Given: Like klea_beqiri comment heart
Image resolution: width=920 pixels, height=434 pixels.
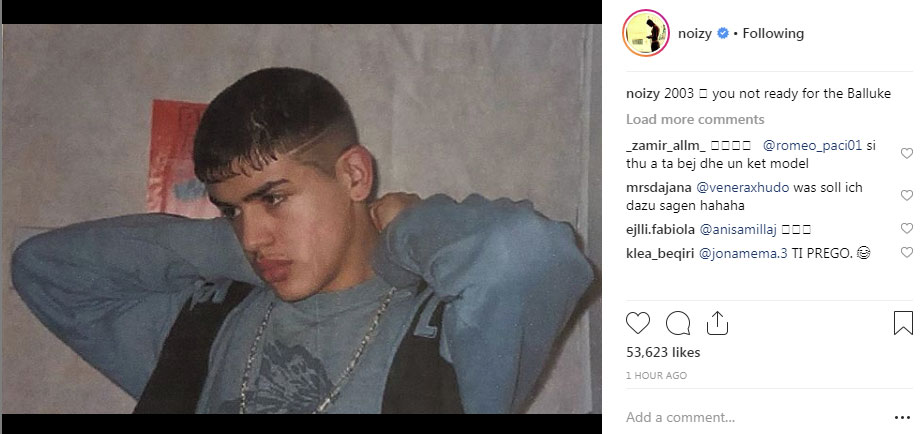Looking at the screenshot, I should tap(907, 253).
